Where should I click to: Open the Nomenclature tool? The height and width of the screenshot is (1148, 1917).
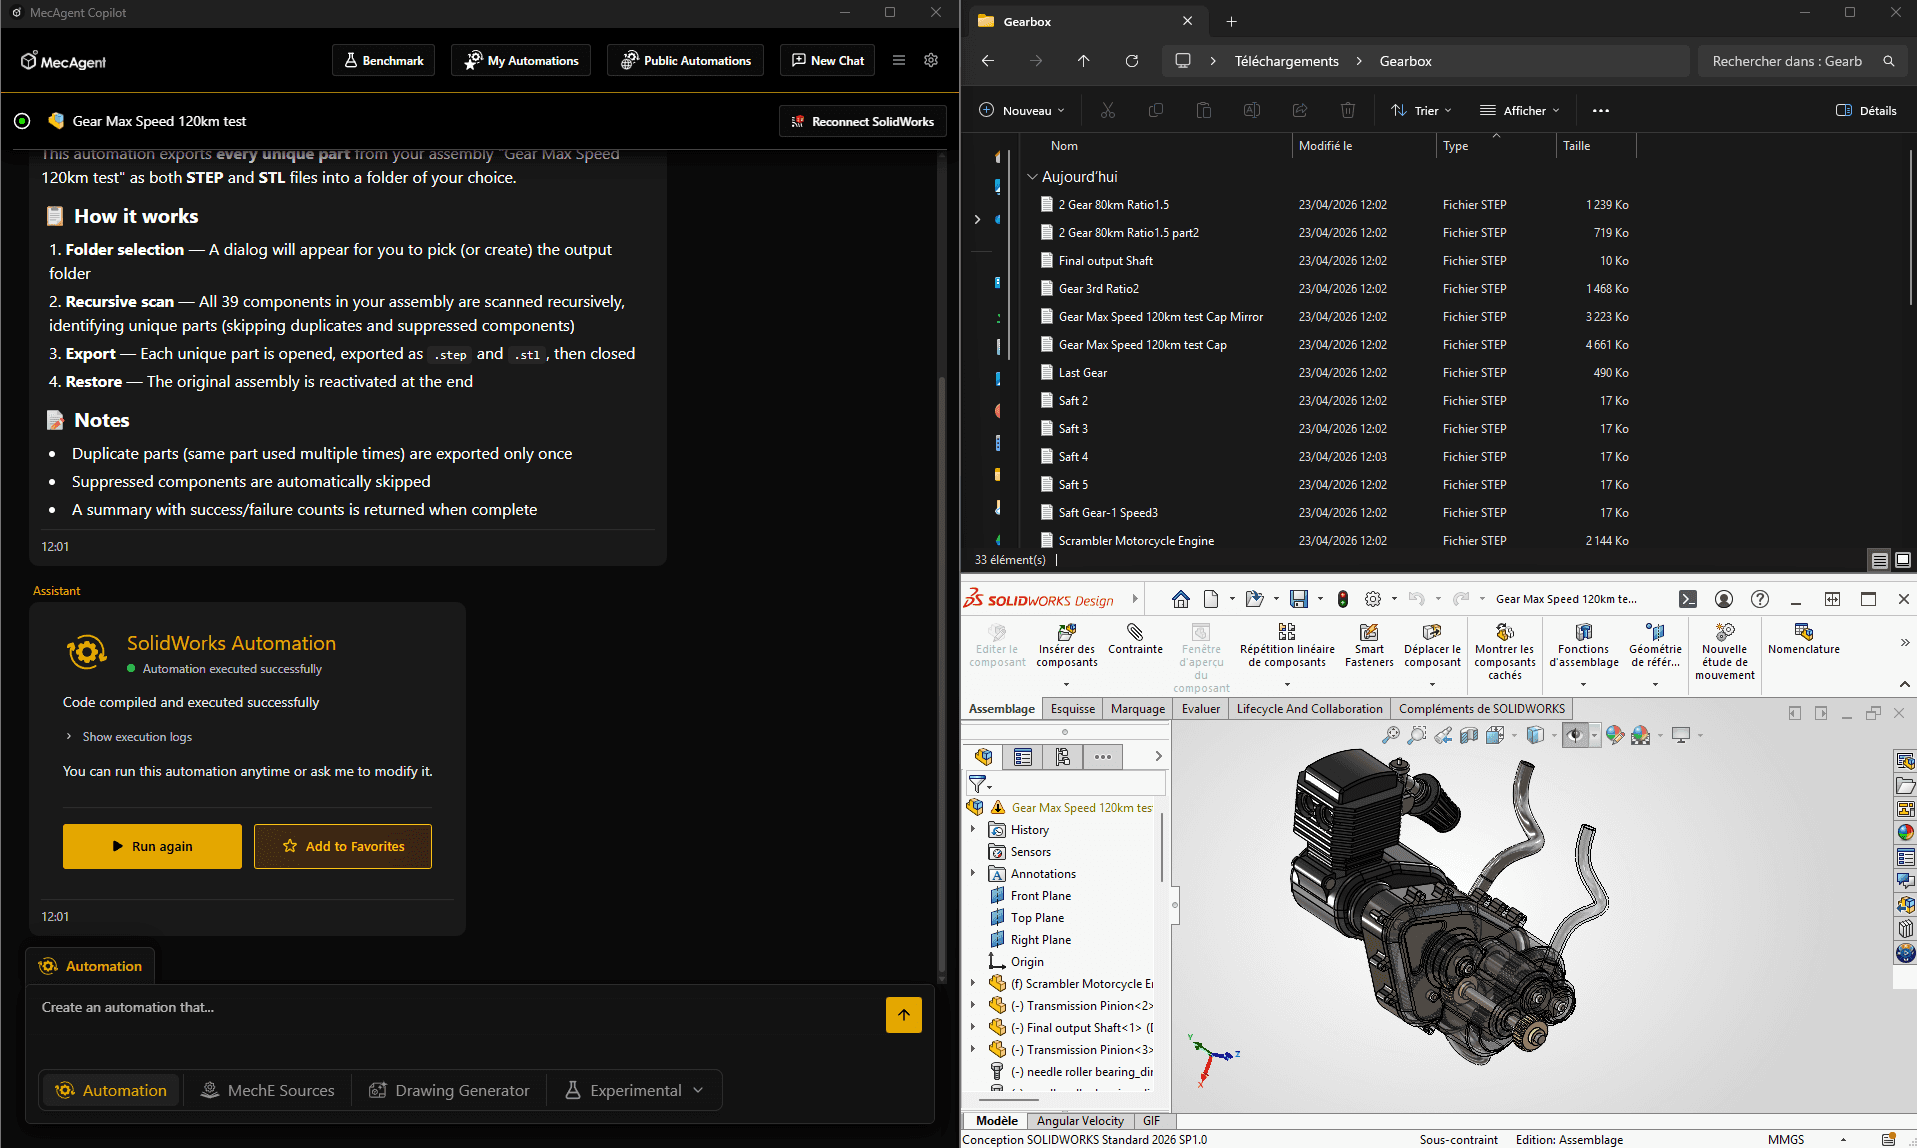tap(1803, 633)
